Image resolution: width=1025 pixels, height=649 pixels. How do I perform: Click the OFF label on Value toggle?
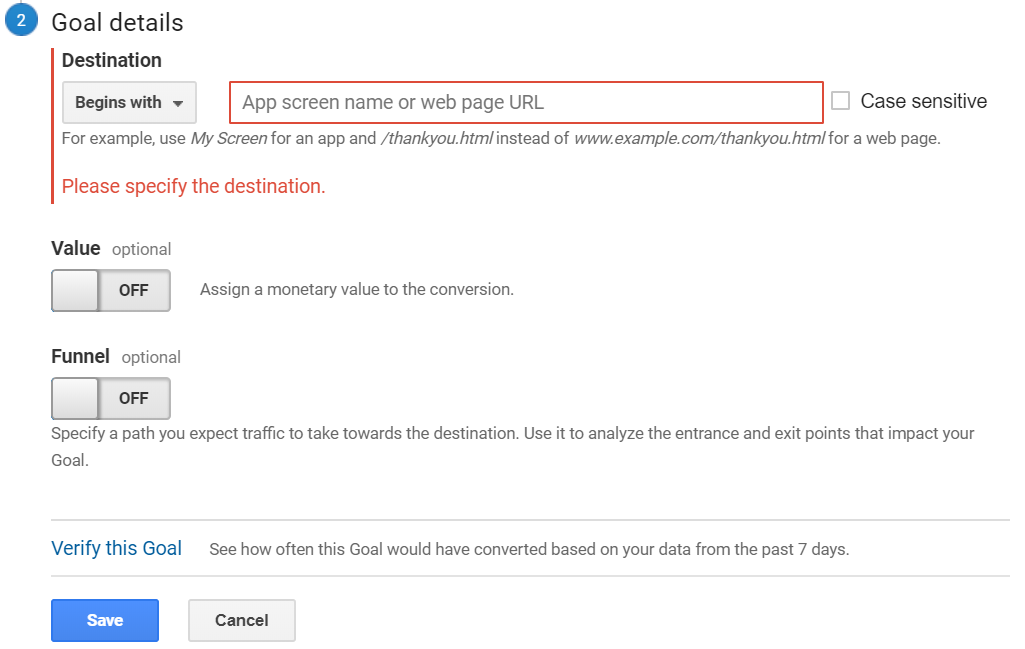[133, 290]
